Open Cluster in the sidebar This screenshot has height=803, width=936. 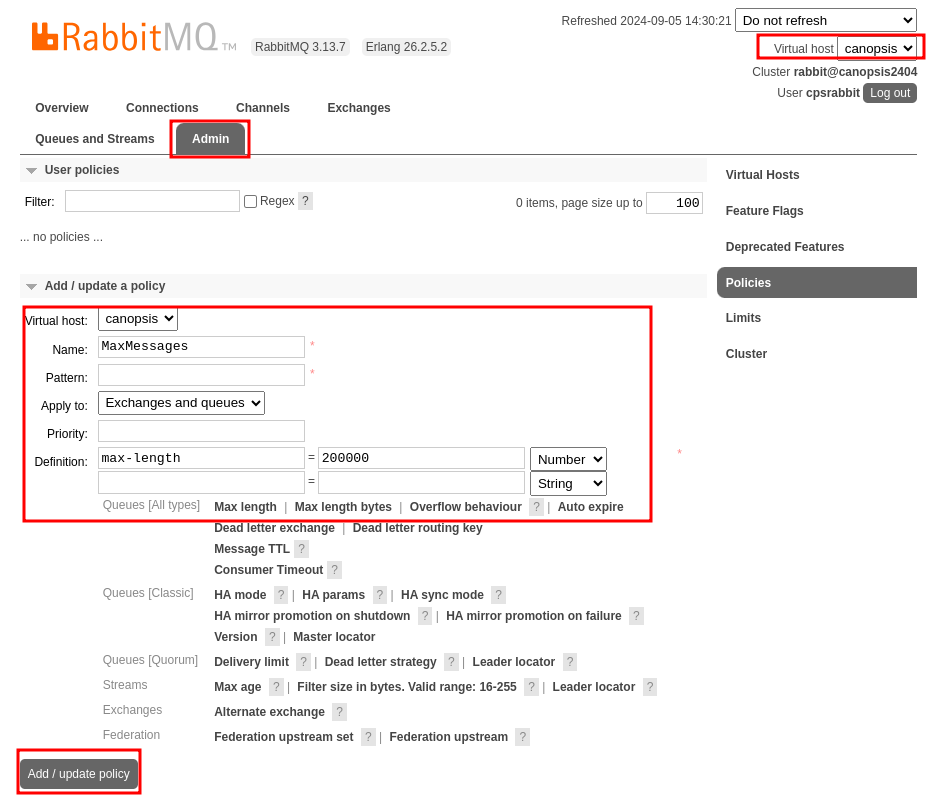click(746, 353)
